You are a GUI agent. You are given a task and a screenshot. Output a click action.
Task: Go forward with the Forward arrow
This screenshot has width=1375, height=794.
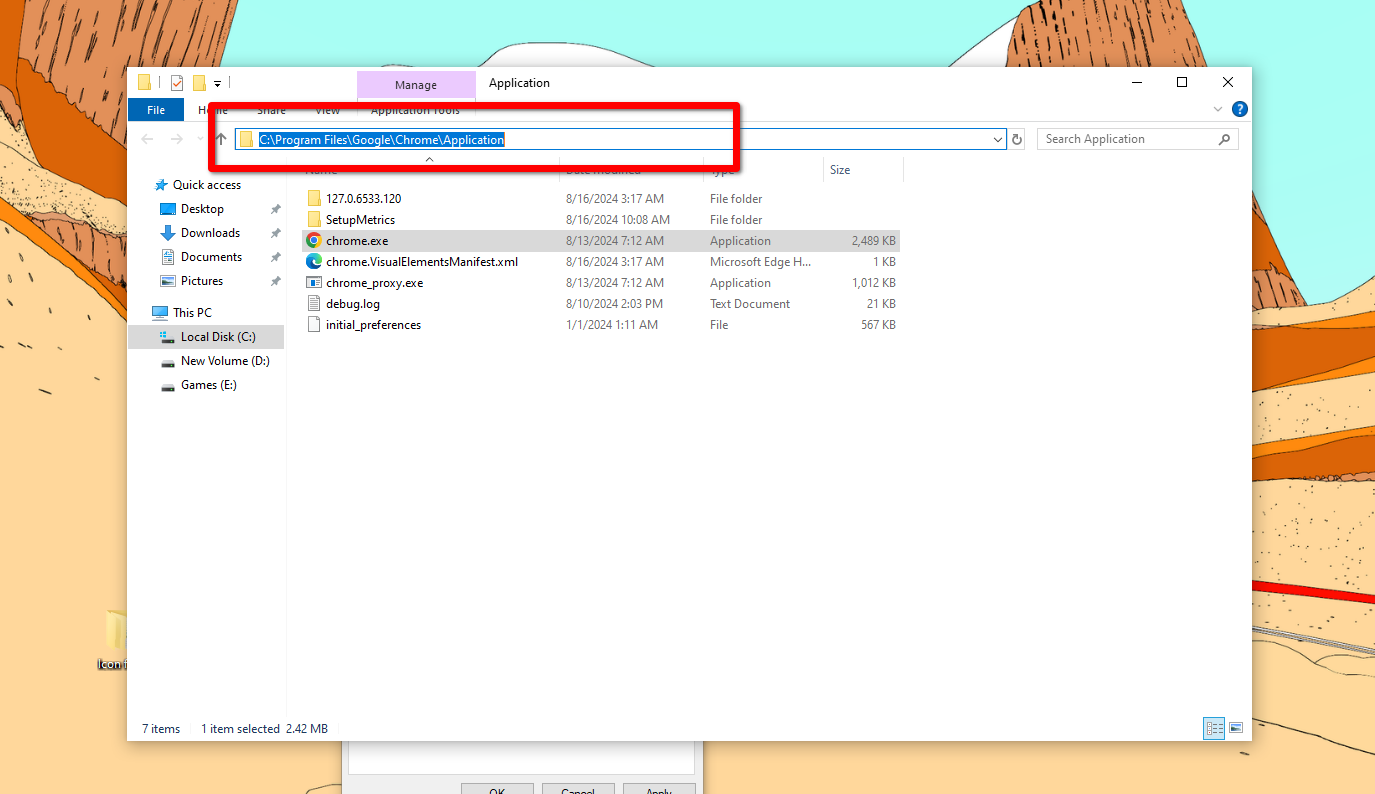point(177,139)
